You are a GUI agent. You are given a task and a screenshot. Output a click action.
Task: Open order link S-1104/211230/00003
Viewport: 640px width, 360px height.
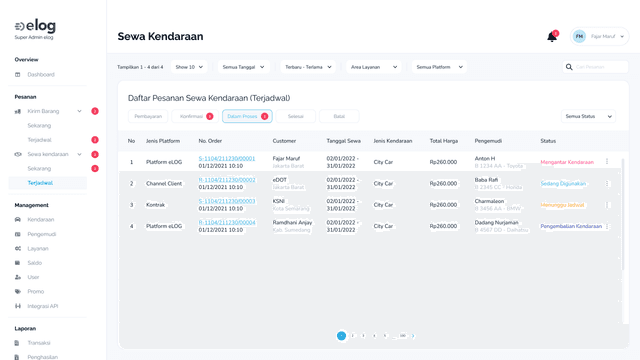[x=227, y=201]
